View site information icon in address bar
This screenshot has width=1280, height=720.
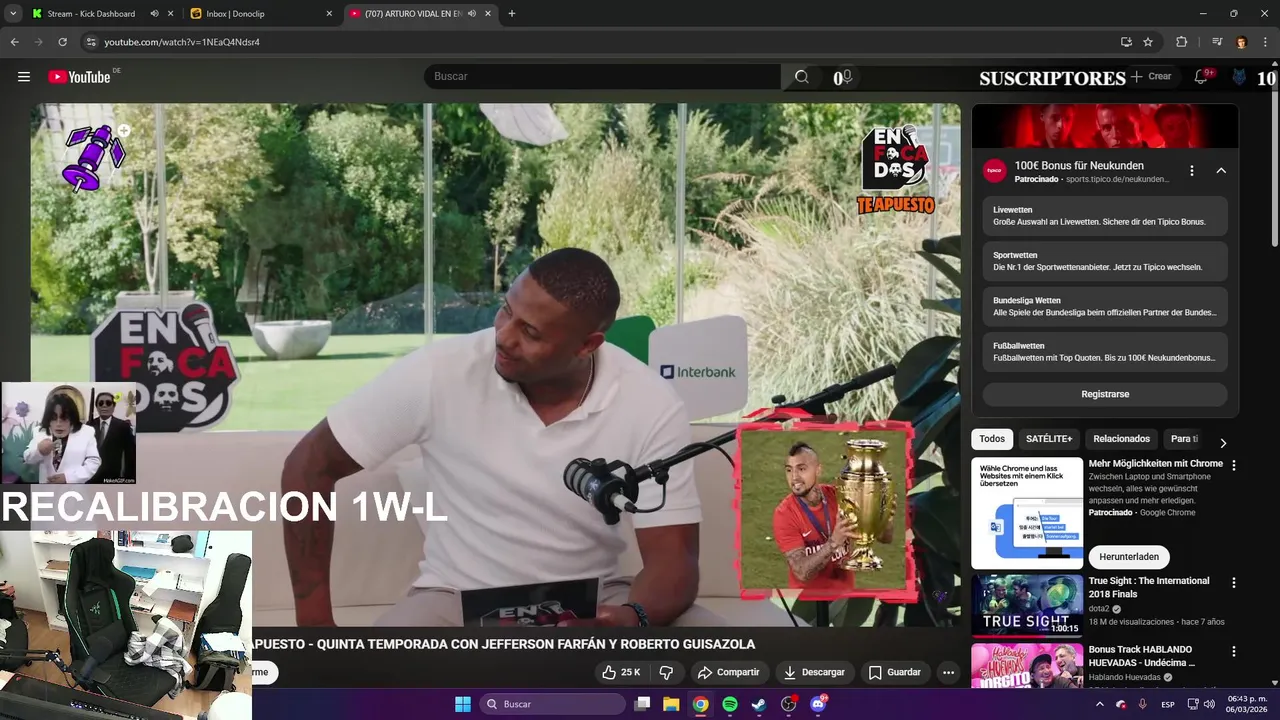tap(91, 42)
